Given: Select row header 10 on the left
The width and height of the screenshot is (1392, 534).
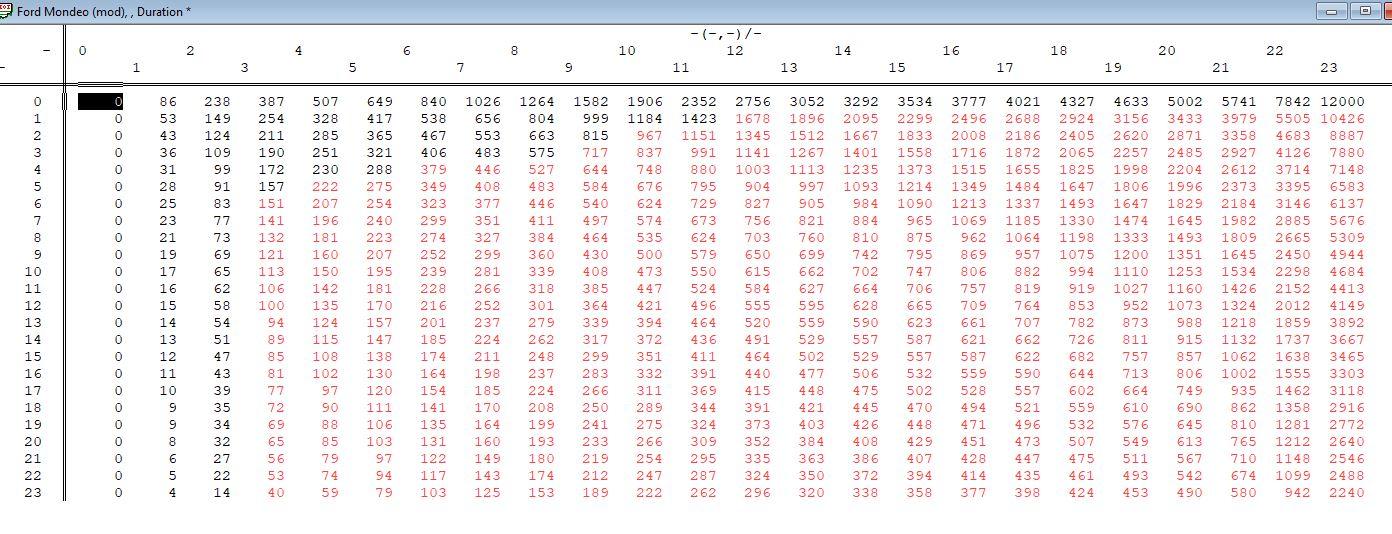Looking at the screenshot, I should click(33, 271).
